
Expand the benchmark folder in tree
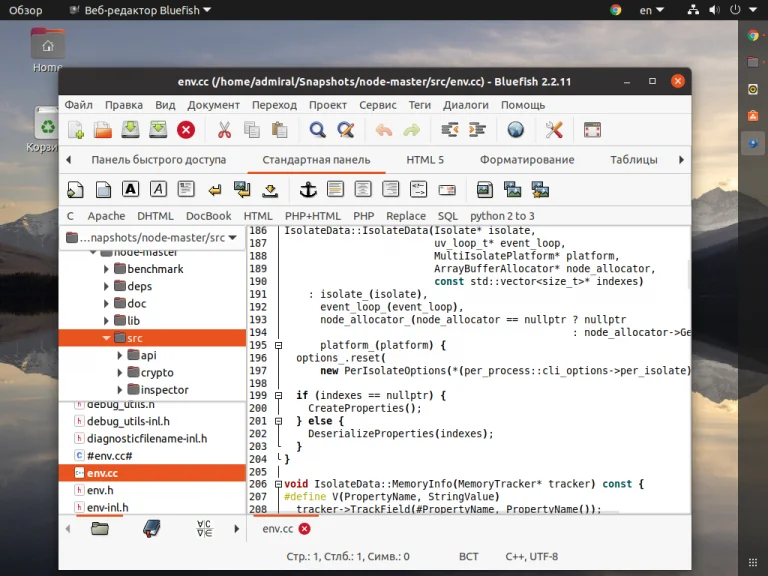coord(107,269)
